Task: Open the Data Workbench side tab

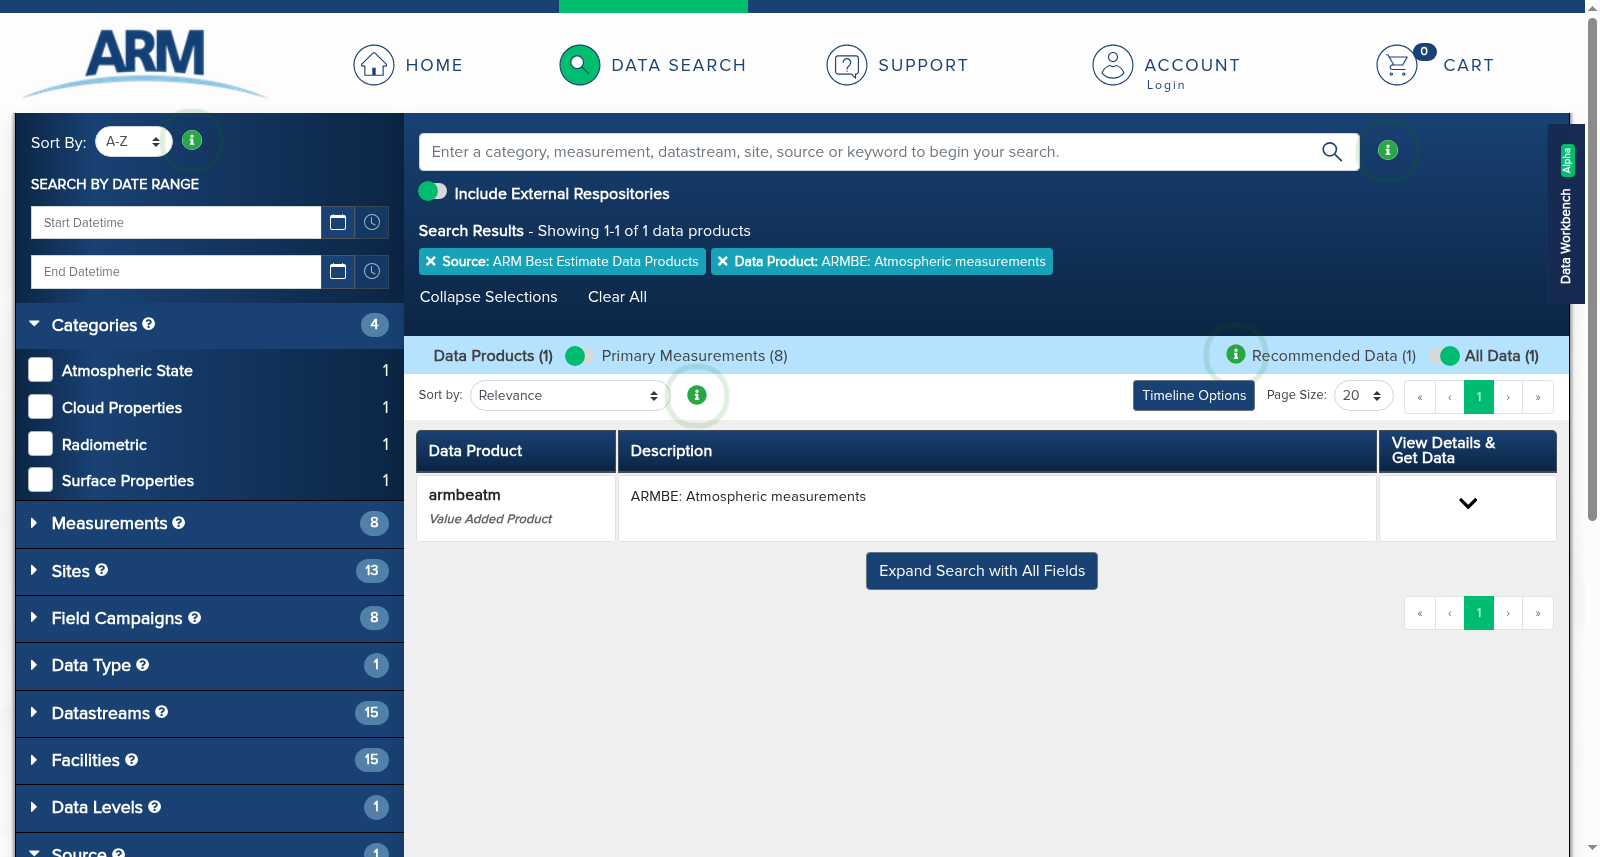Action: [1566, 213]
